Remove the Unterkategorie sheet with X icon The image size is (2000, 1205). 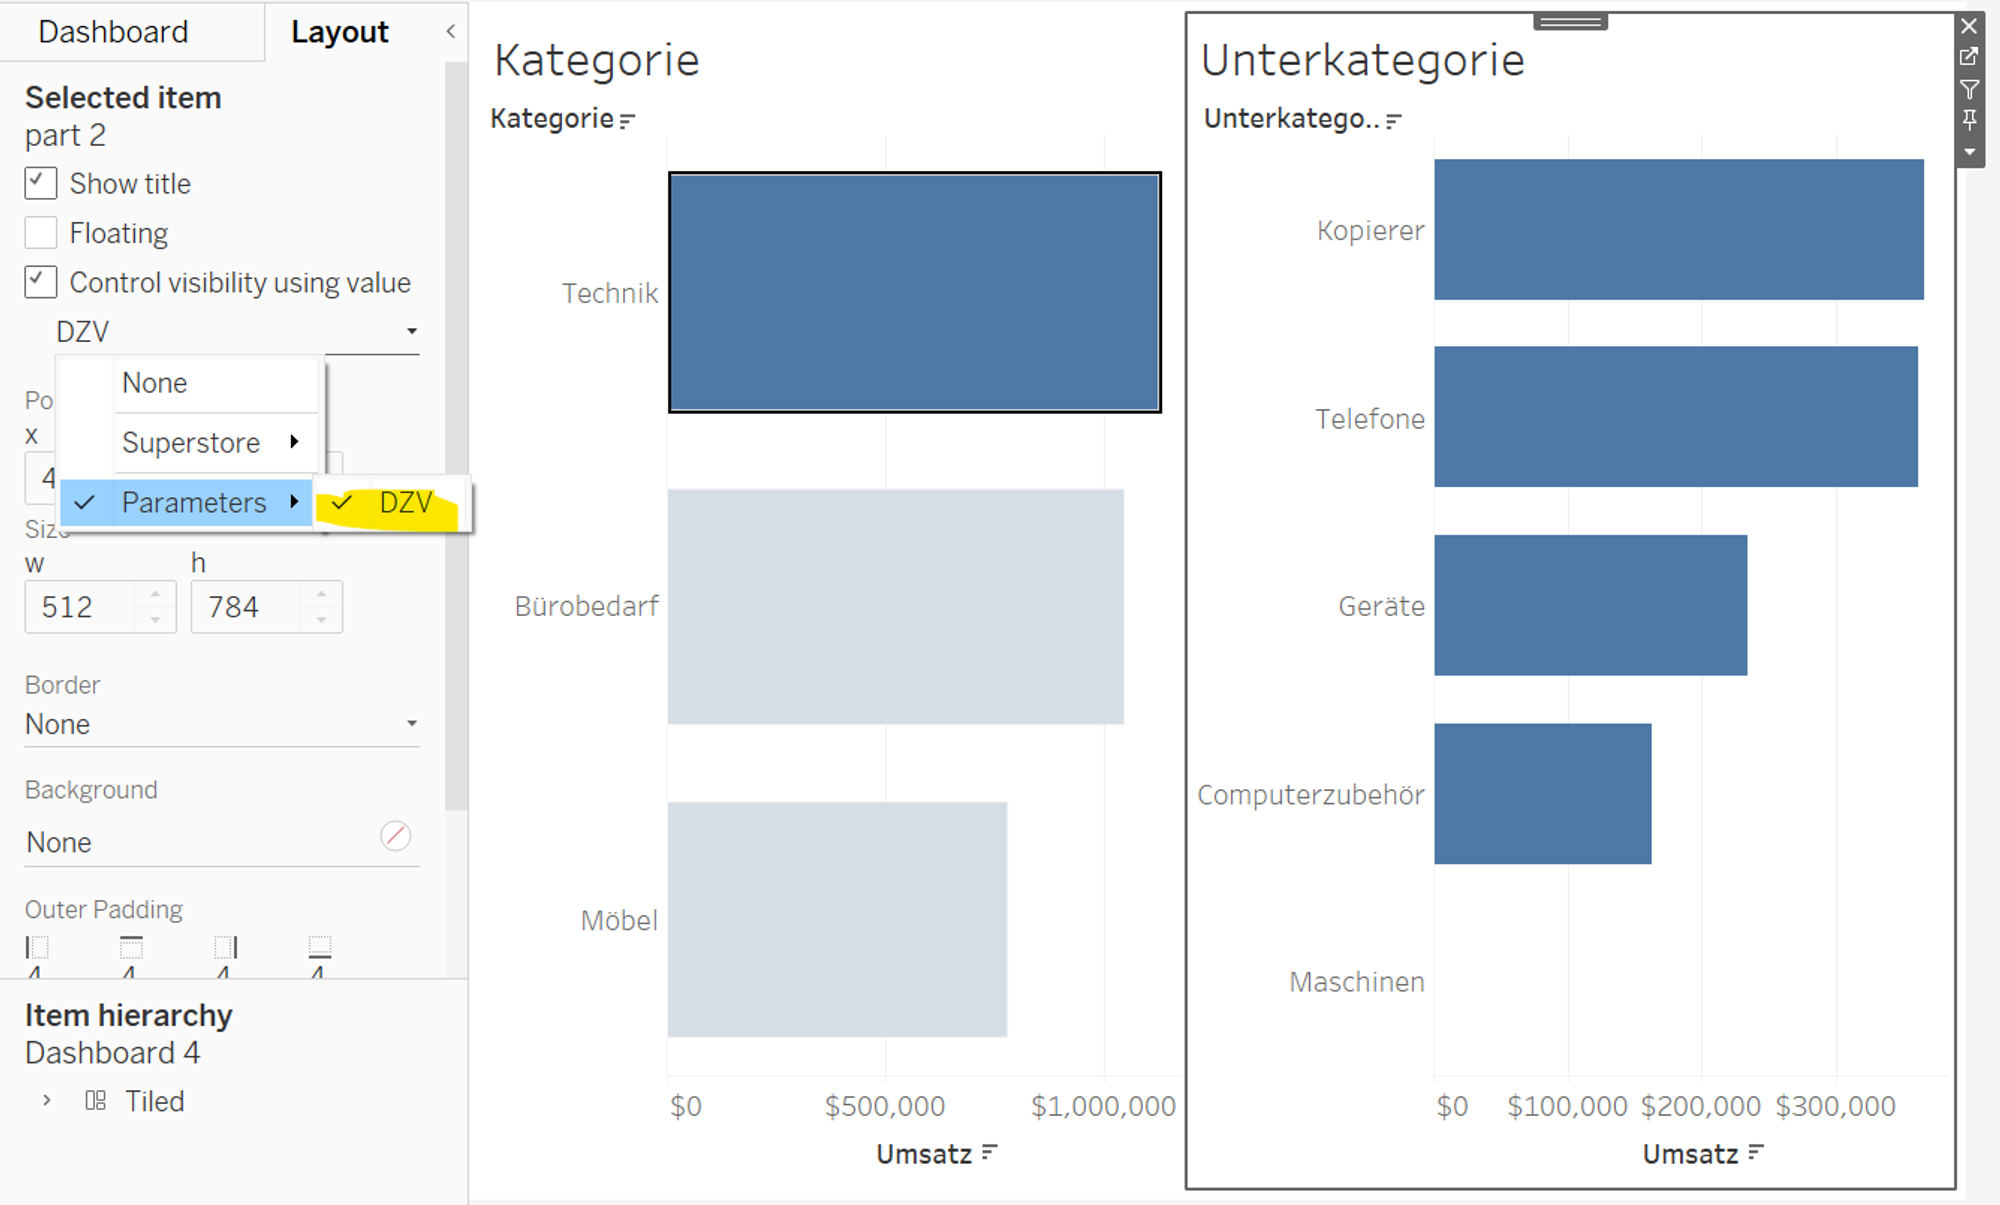point(1968,27)
